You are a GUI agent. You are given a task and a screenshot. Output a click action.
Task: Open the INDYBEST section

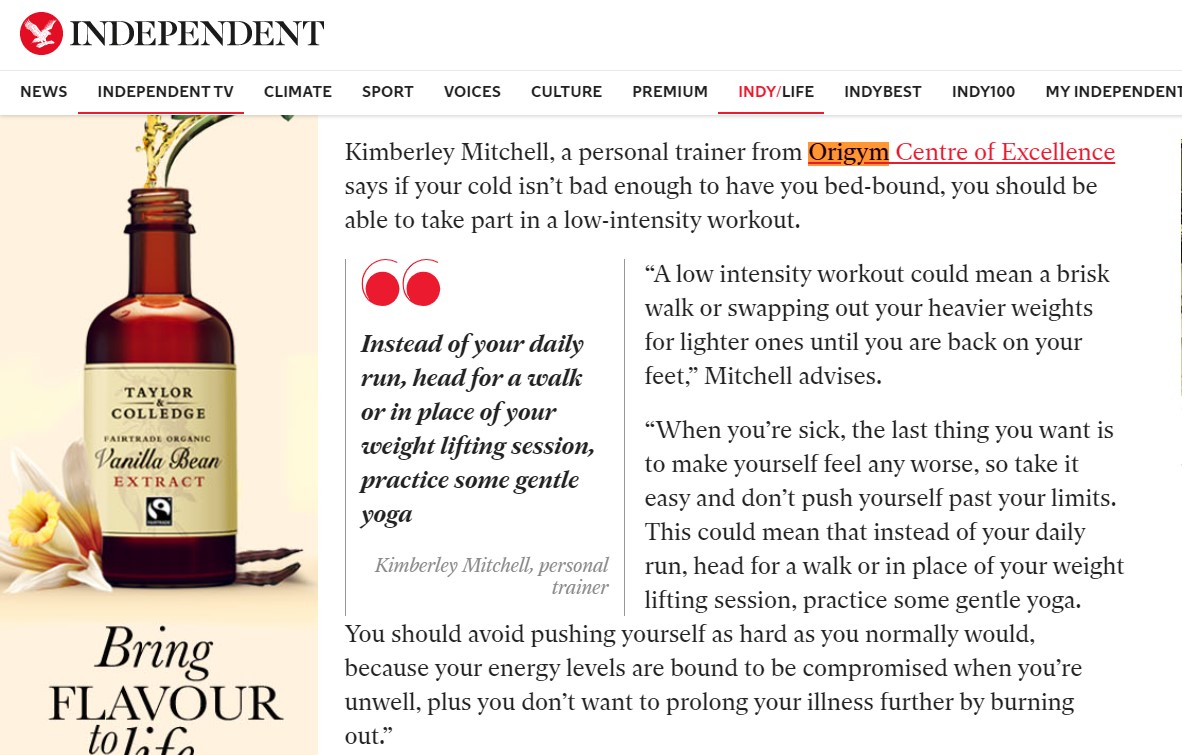pyautogui.click(x=882, y=91)
